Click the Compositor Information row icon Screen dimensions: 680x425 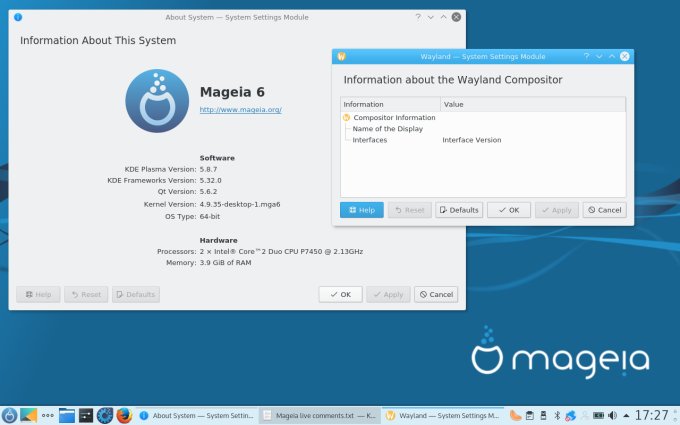coord(346,118)
